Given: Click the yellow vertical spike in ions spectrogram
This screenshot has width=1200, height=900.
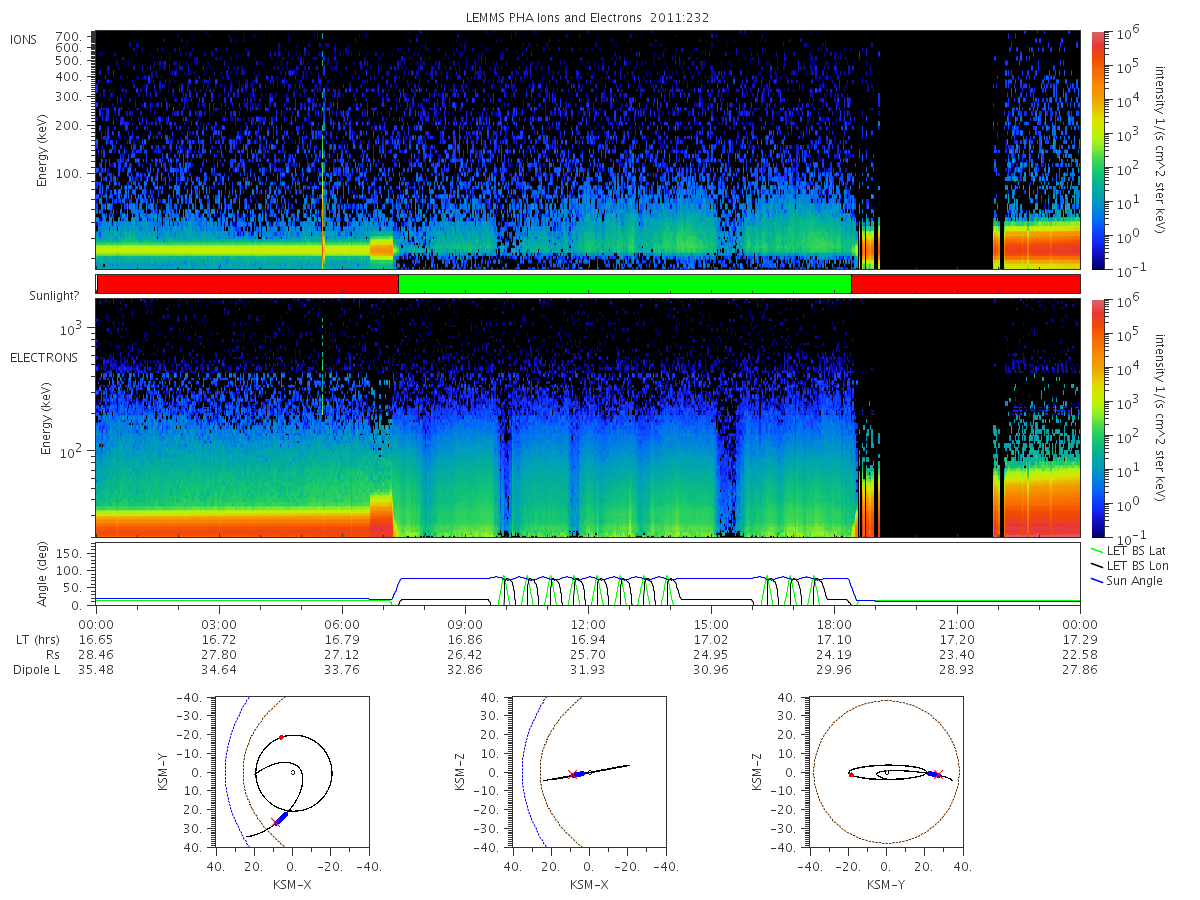Looking at the screenshot, I should (x=323, y=150).
